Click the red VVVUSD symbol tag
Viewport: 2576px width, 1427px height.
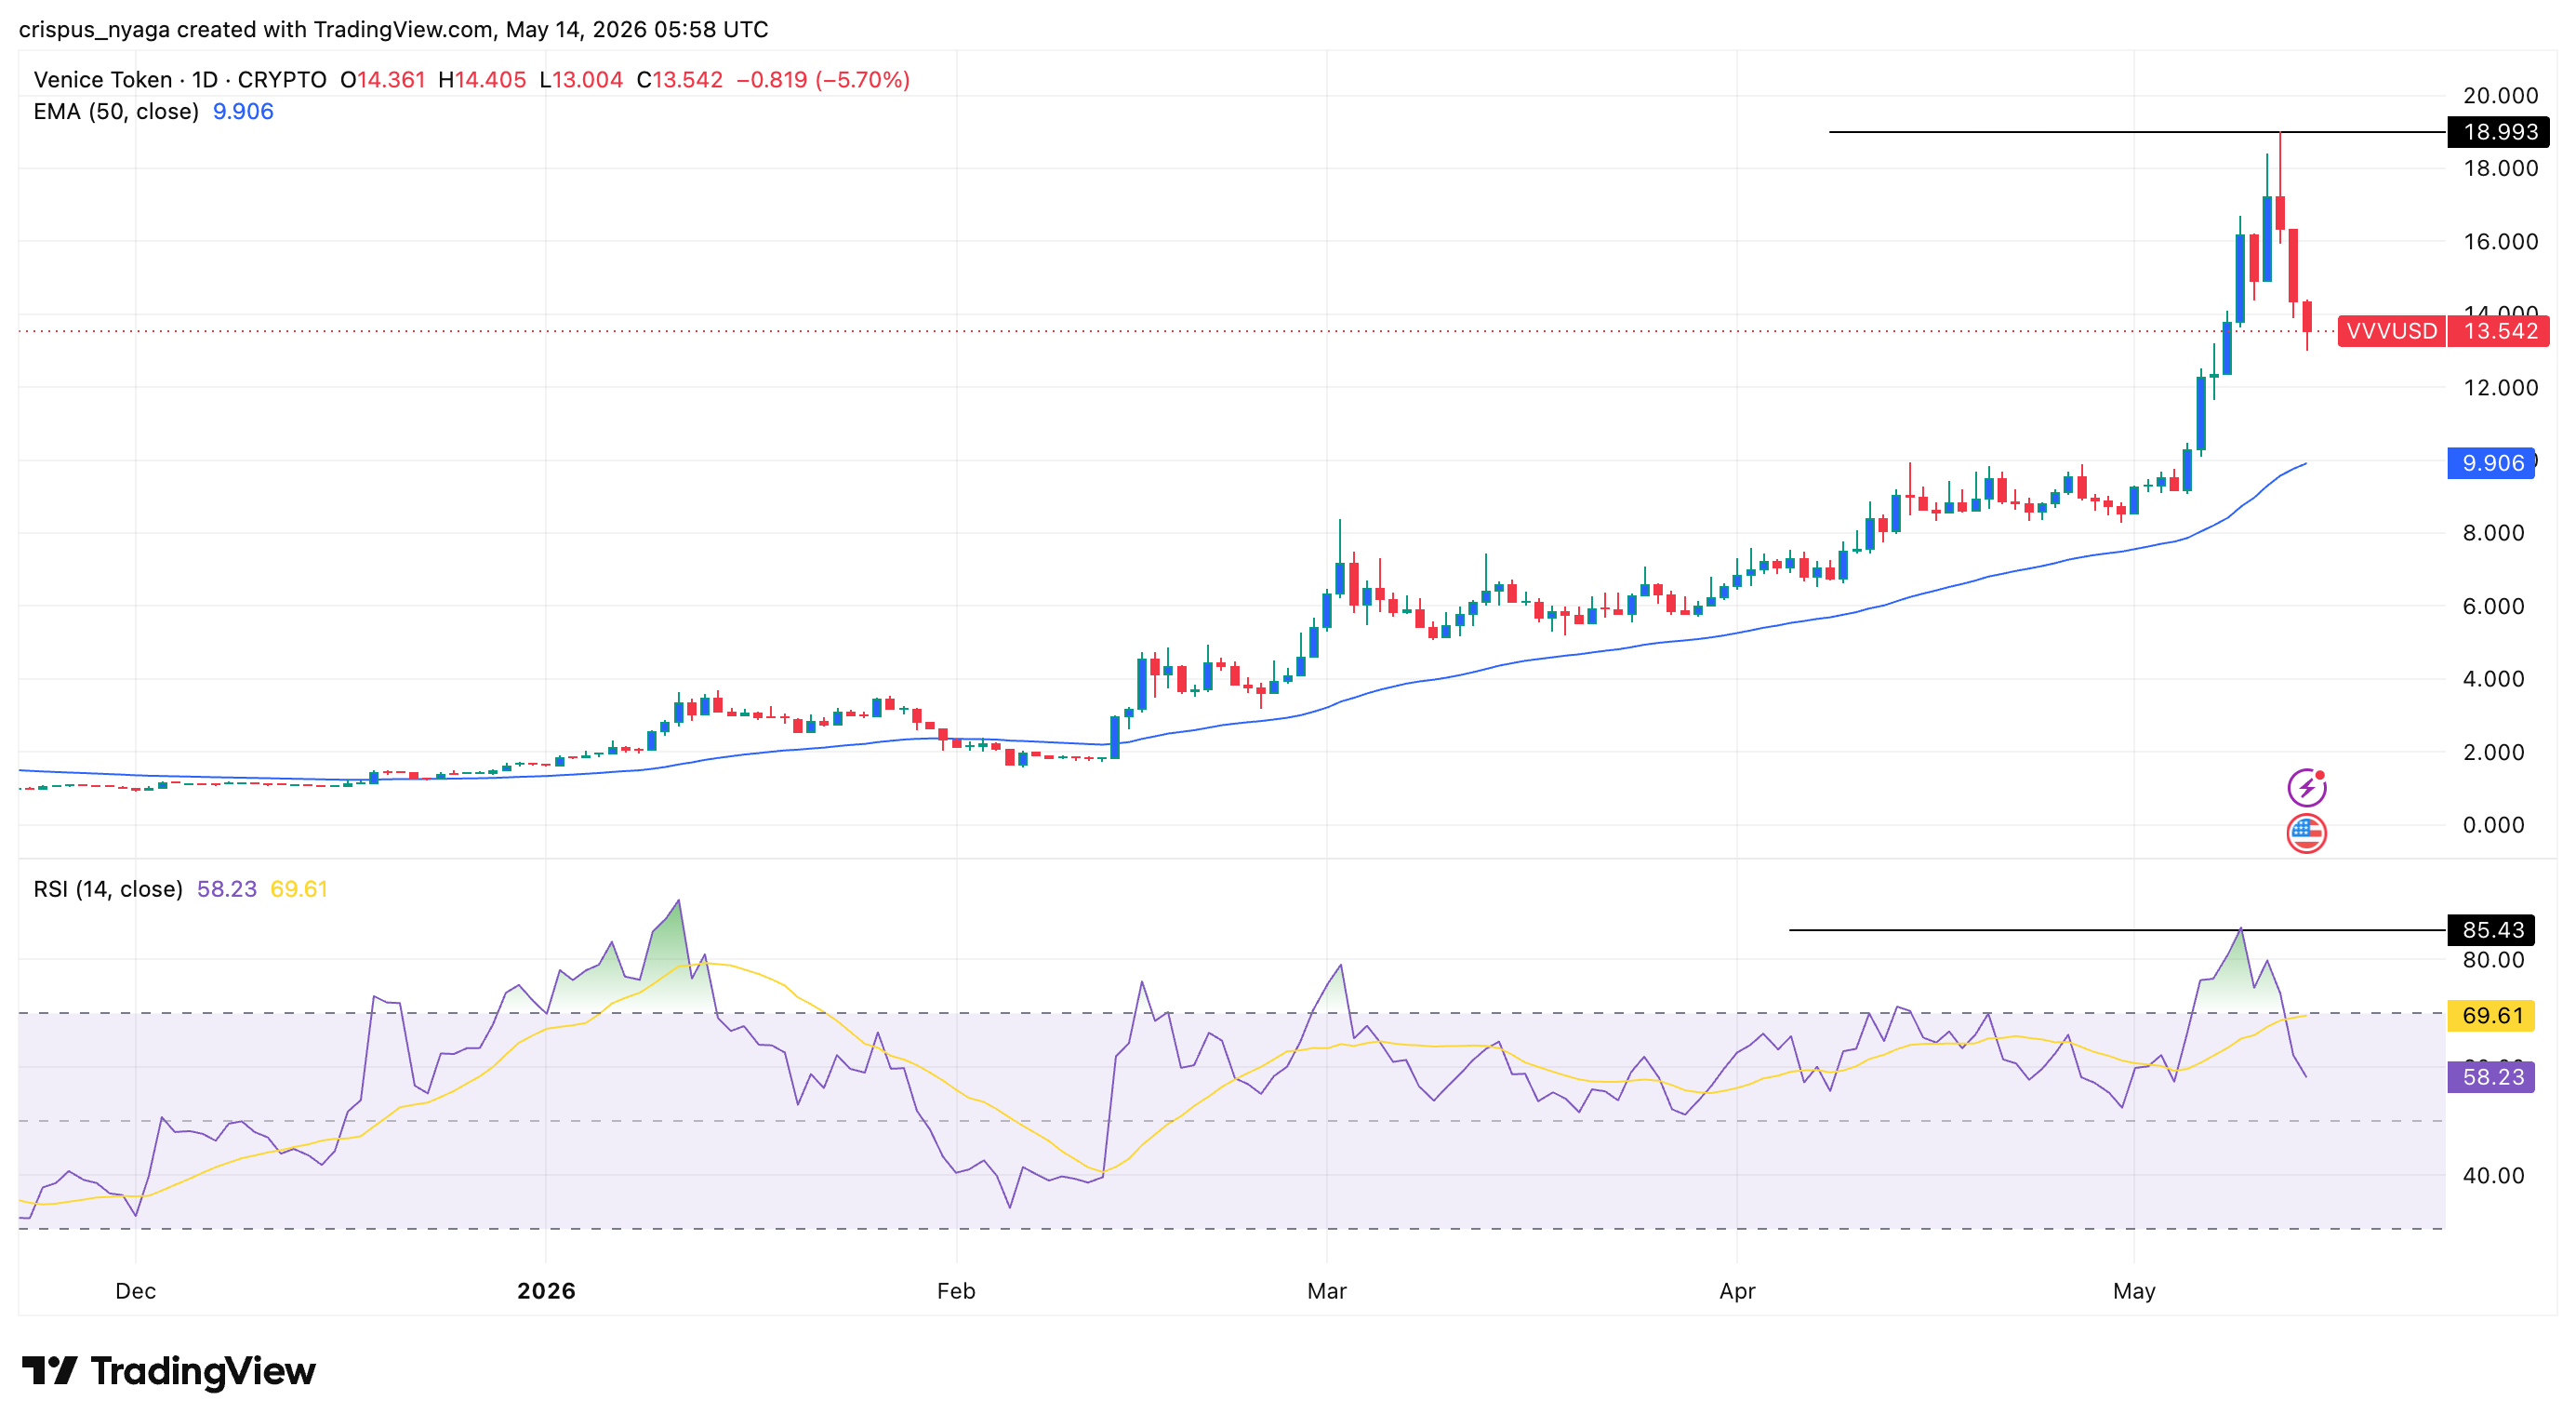point(2391,331)
